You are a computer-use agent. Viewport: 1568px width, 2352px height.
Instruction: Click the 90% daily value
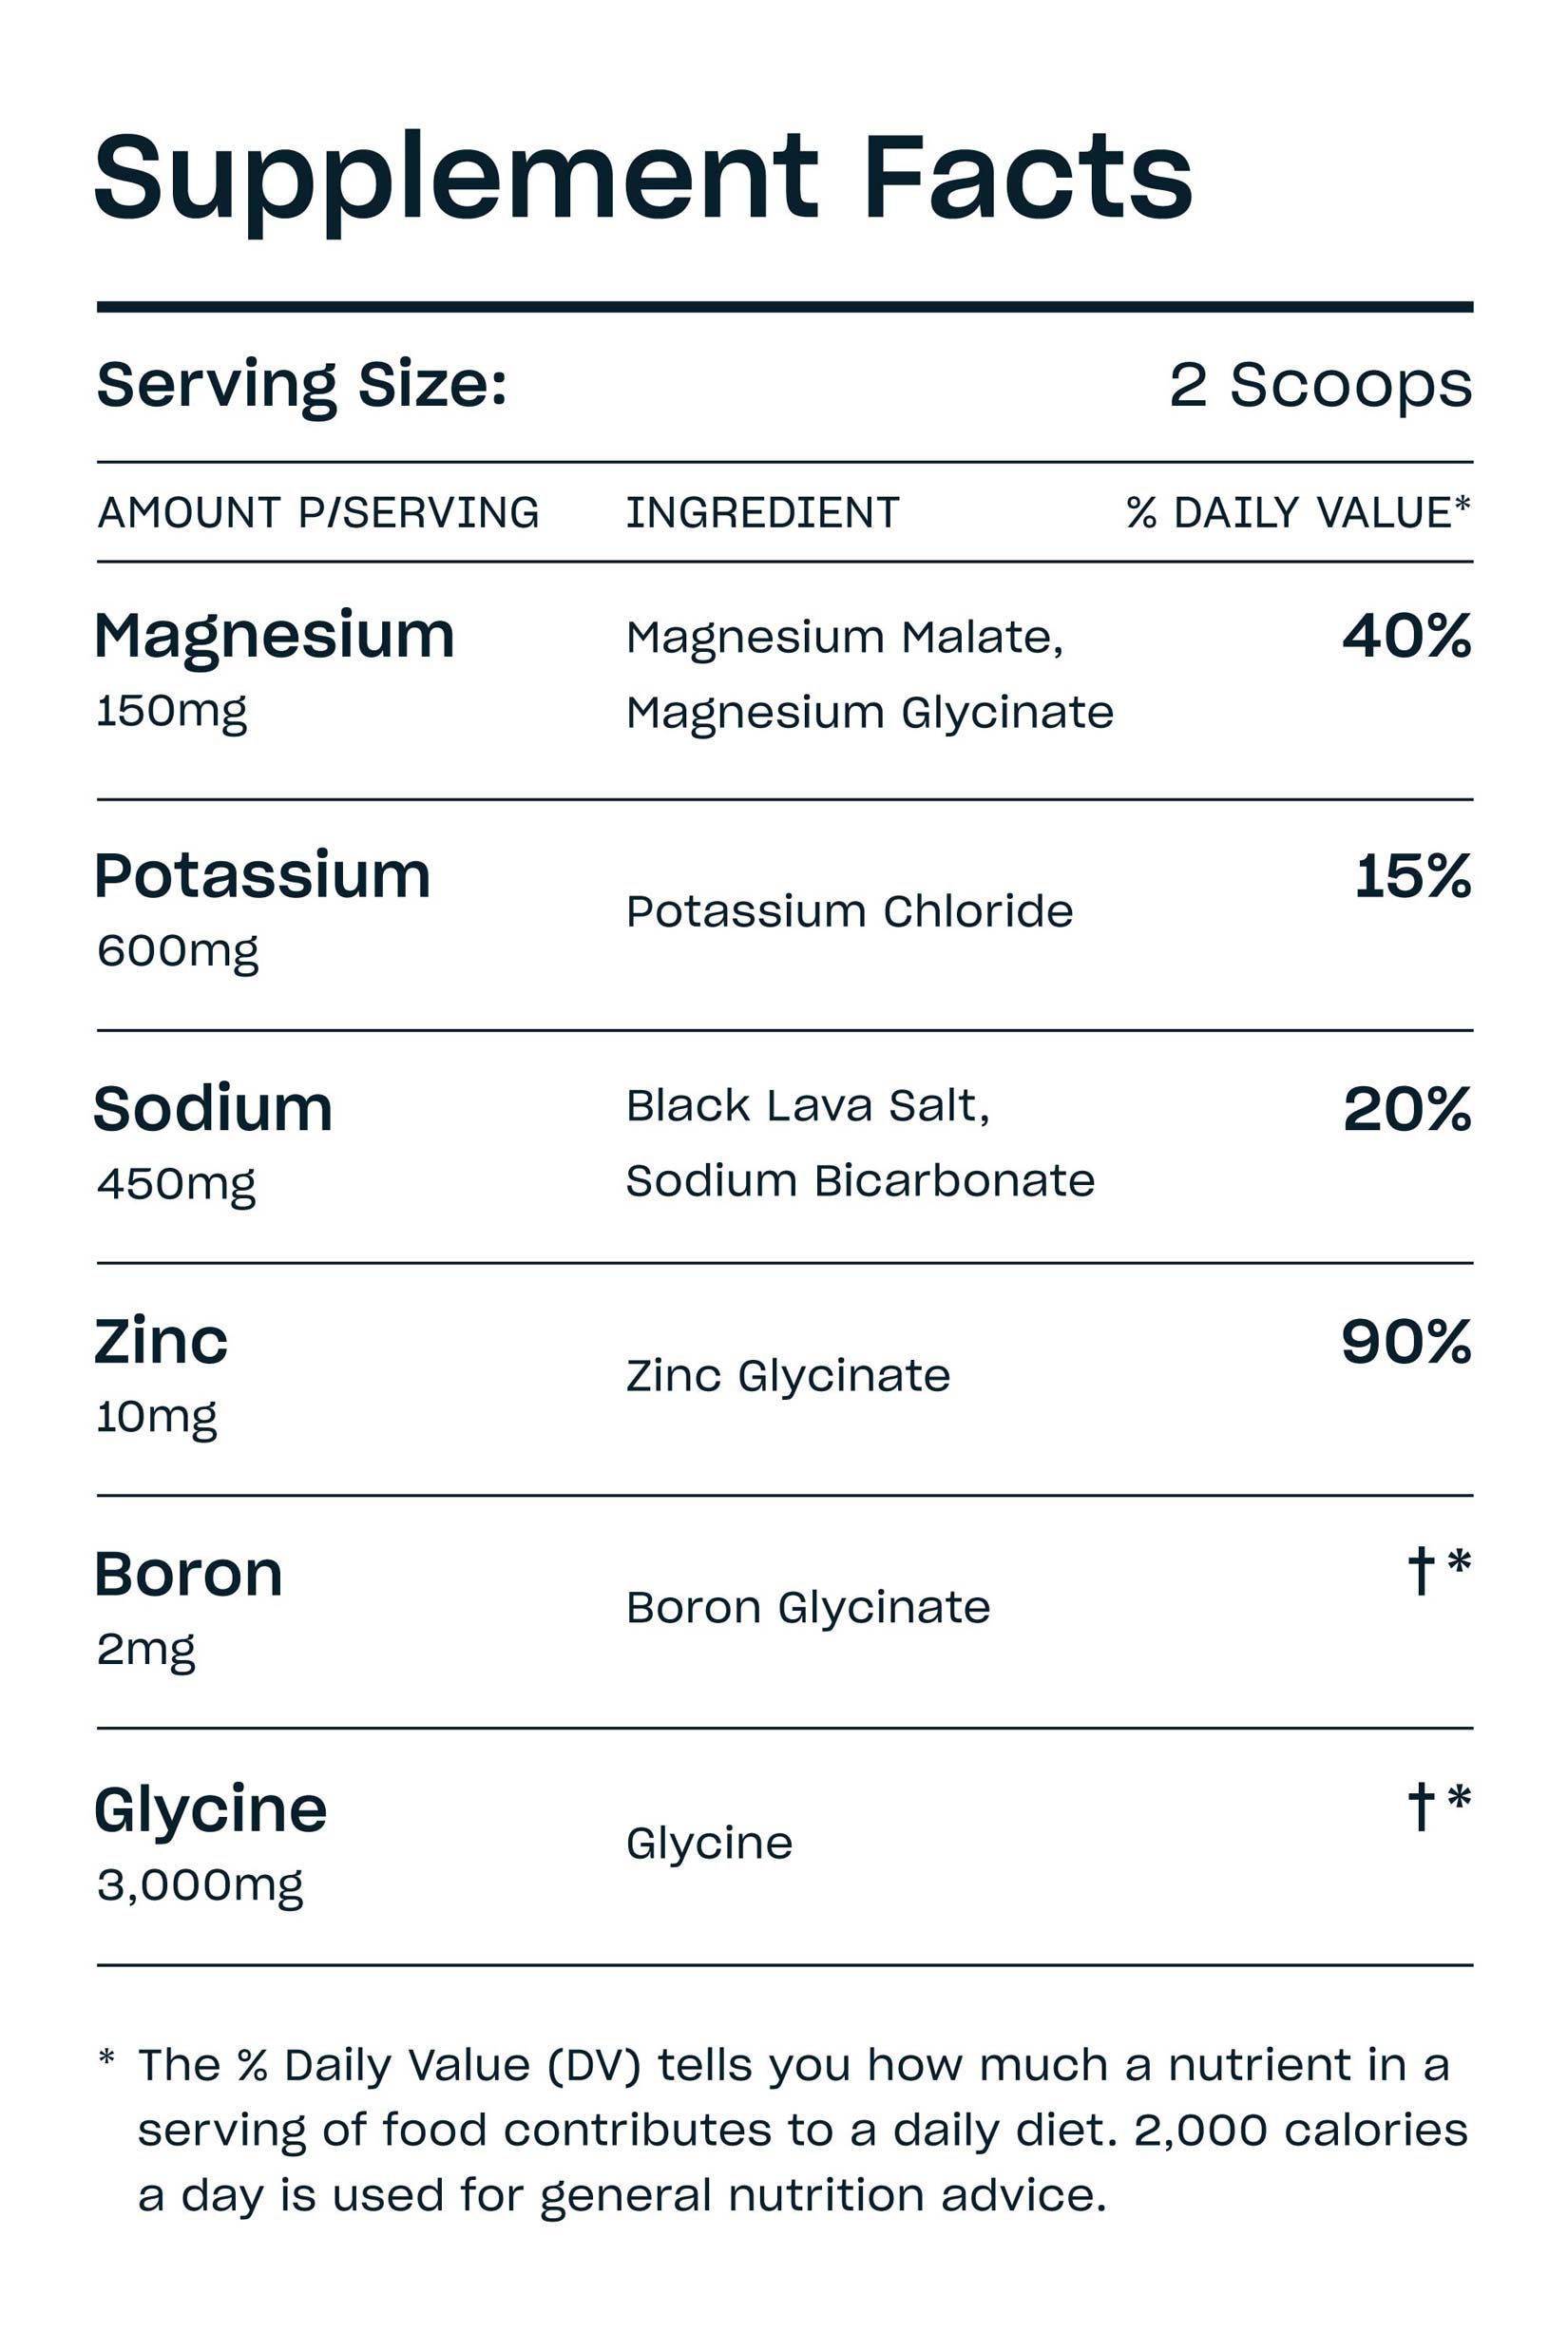click(x=1406, y=1342)
